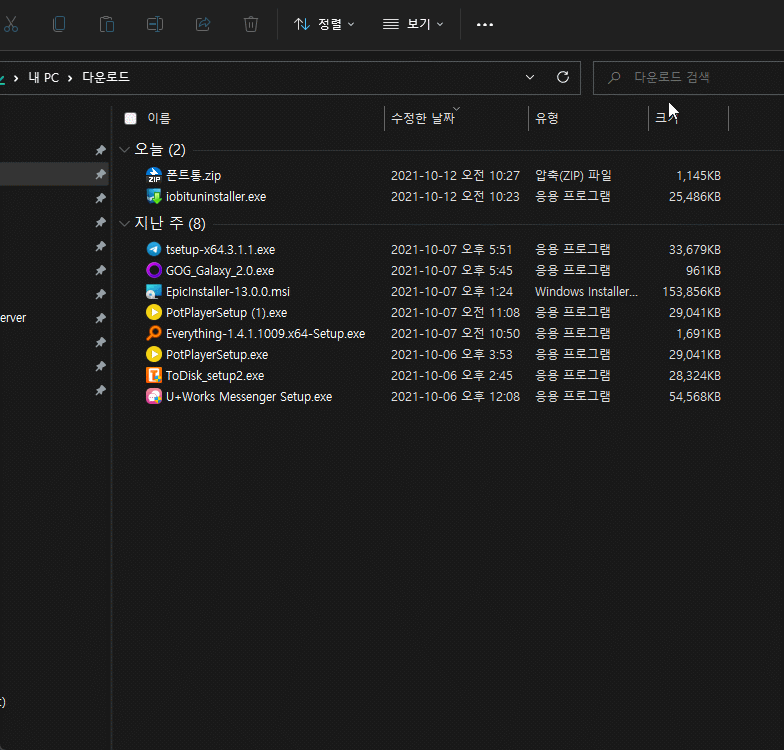Collapse the 오늘 (2) group

124,149
